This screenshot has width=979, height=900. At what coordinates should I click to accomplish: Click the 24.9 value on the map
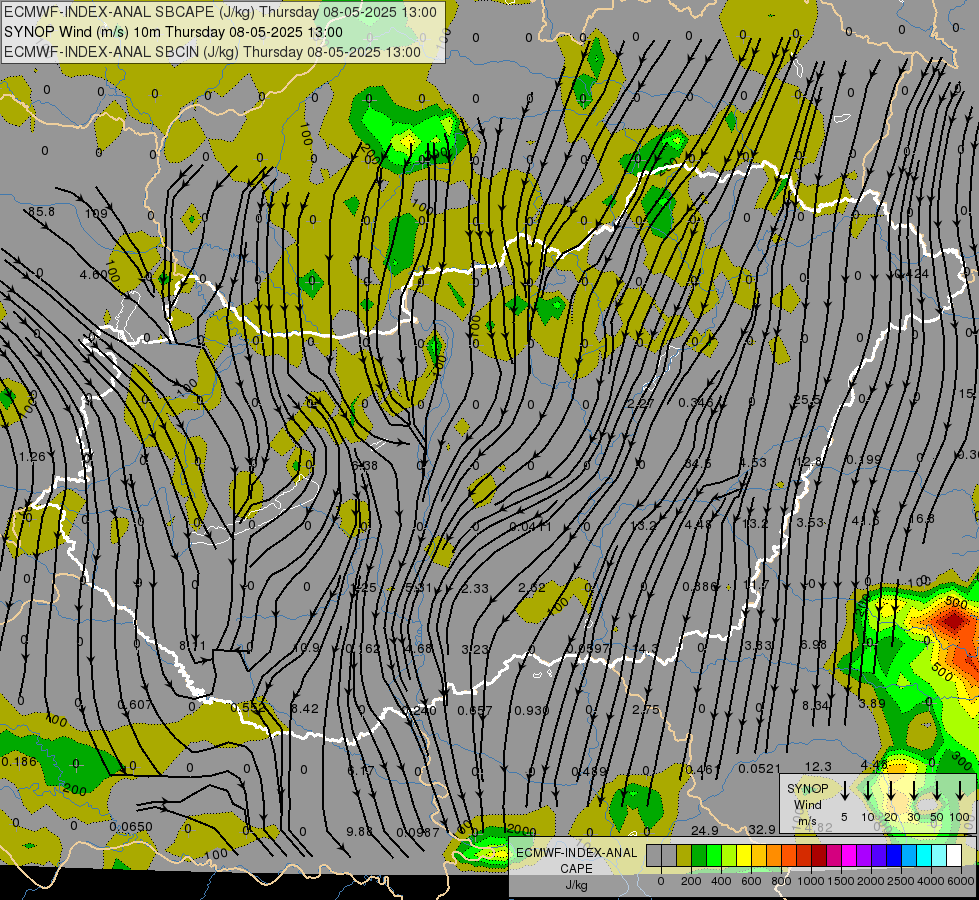tap(705, 830)
